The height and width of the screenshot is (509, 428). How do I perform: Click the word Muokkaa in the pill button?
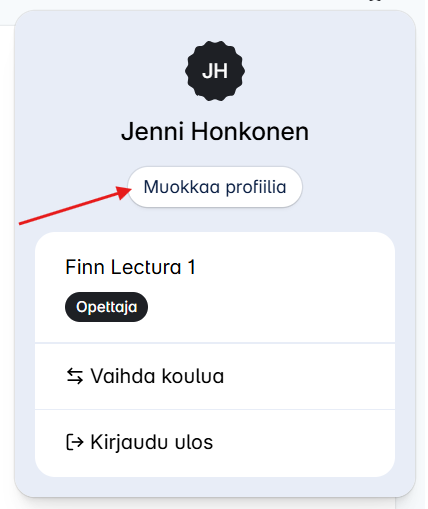[182, 187]
